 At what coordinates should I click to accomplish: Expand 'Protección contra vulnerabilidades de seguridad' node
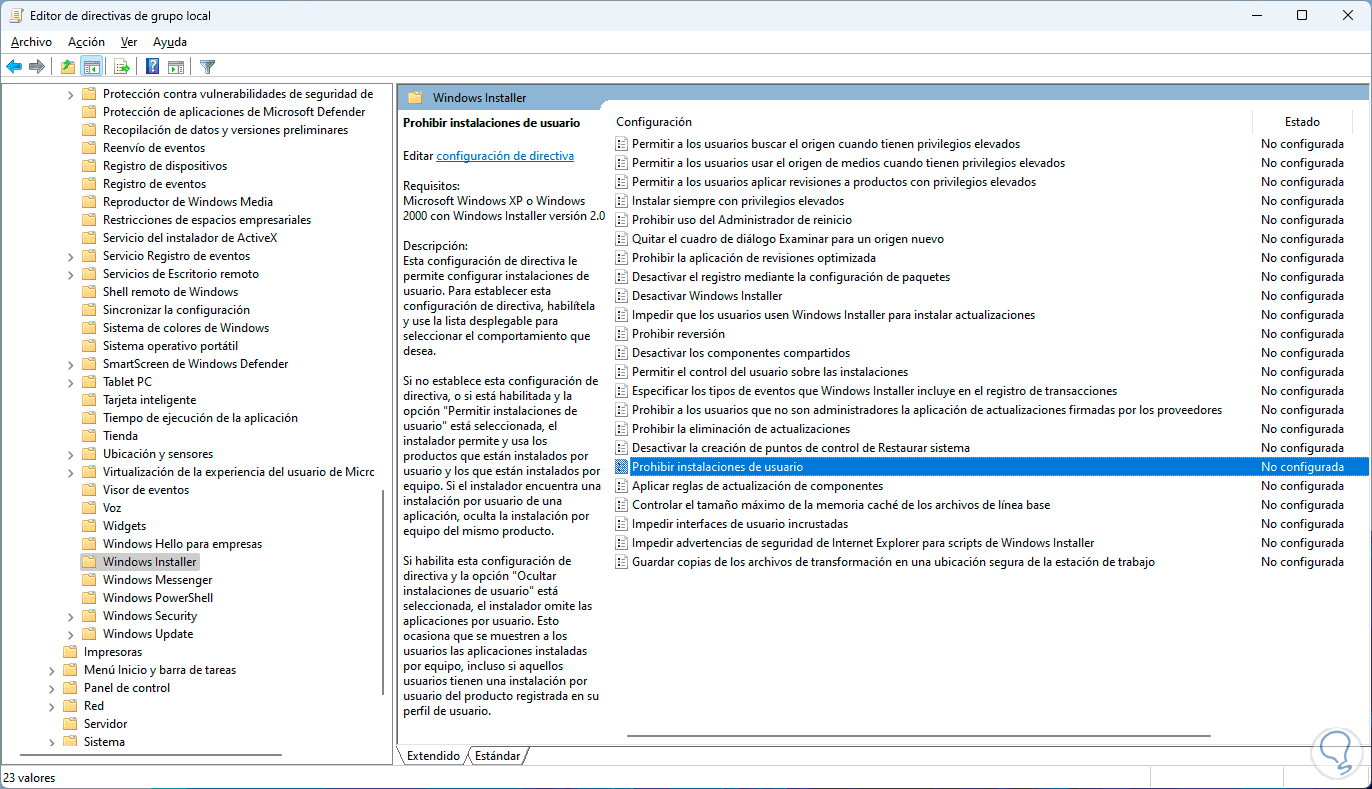(70, 94)
